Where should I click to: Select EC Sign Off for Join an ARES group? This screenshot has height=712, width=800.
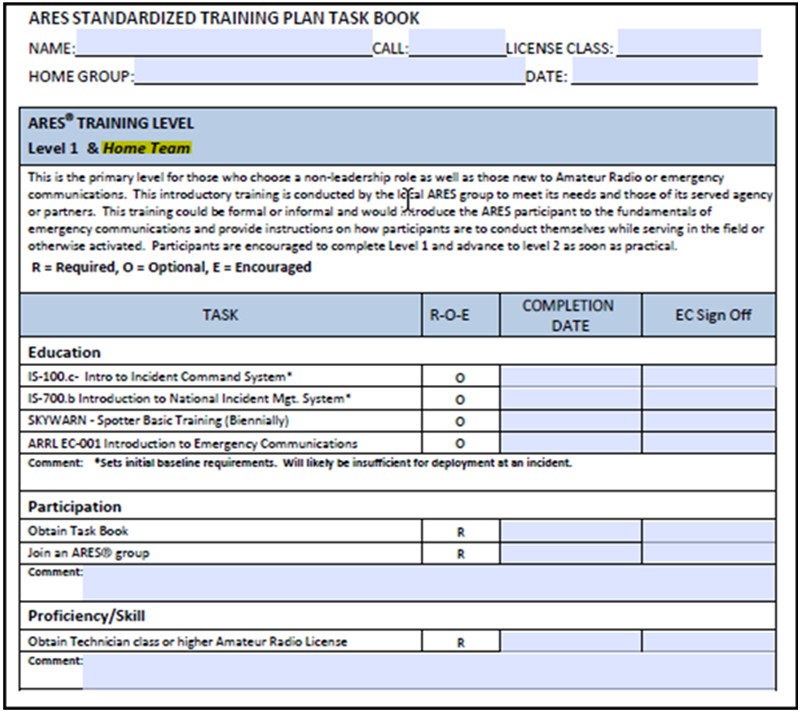709,552
